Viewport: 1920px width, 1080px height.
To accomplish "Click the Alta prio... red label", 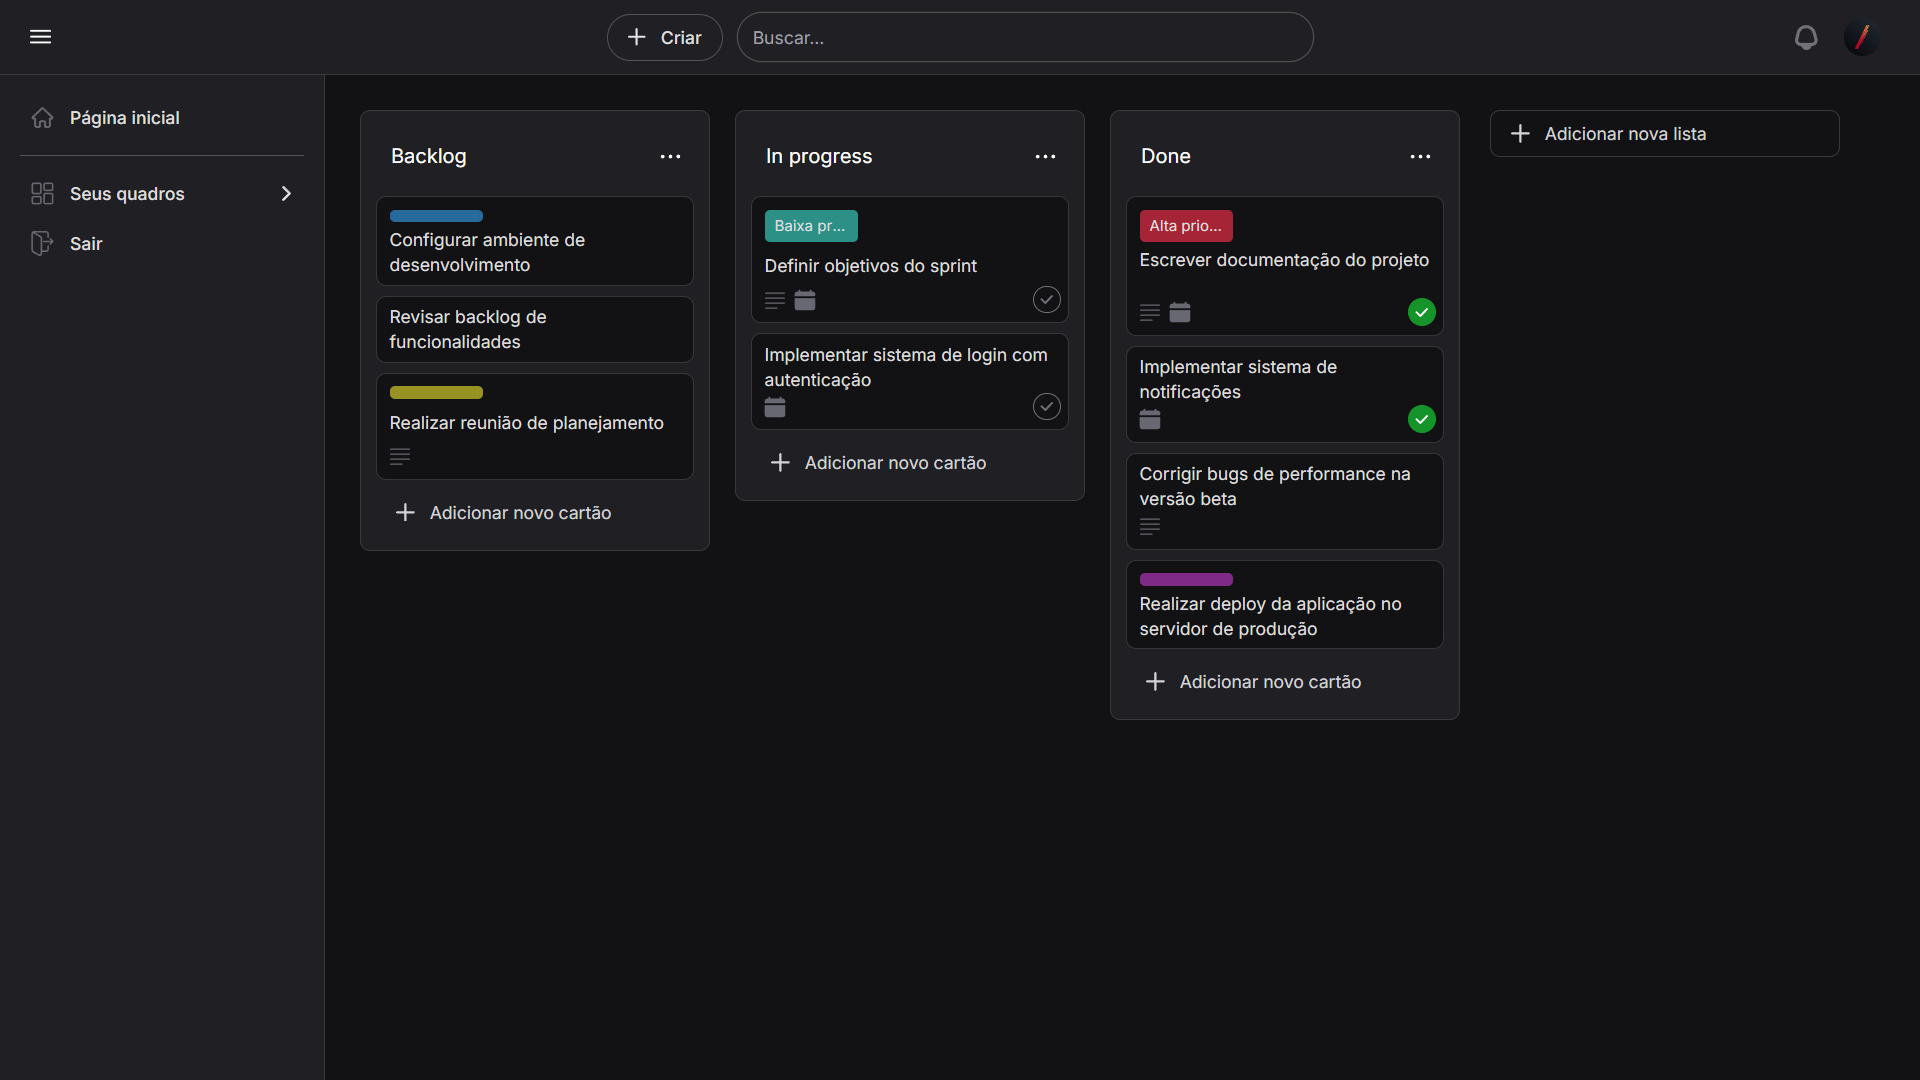I will click(1186, 226).
